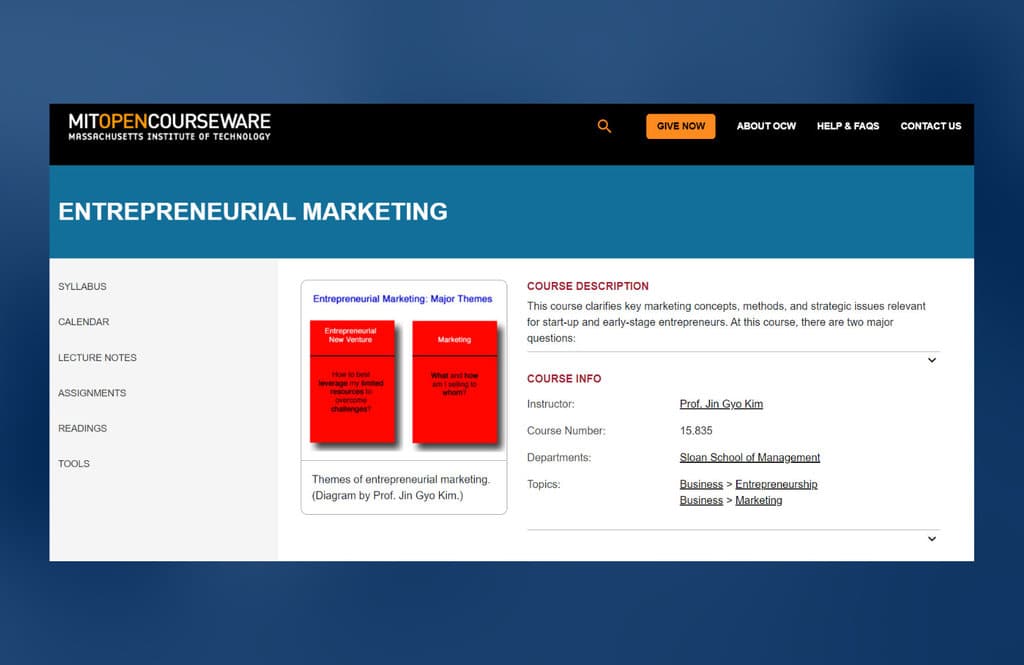The height and width of the screenshot is (665, 1024).
Task: Click the Course Info heading
Action: tap(564, 378)
